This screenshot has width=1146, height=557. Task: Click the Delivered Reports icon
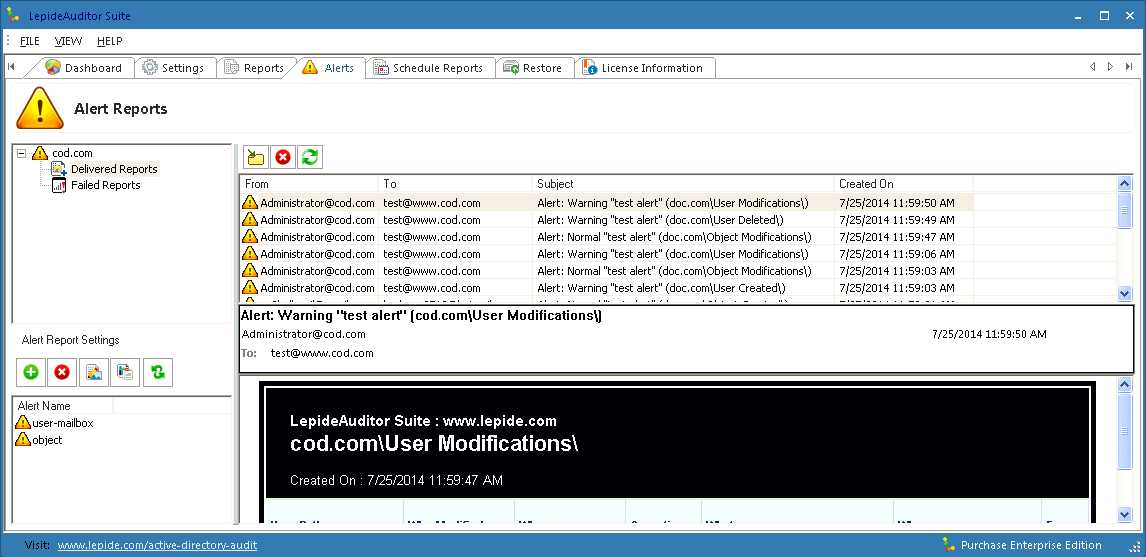[x=59, y=169]
